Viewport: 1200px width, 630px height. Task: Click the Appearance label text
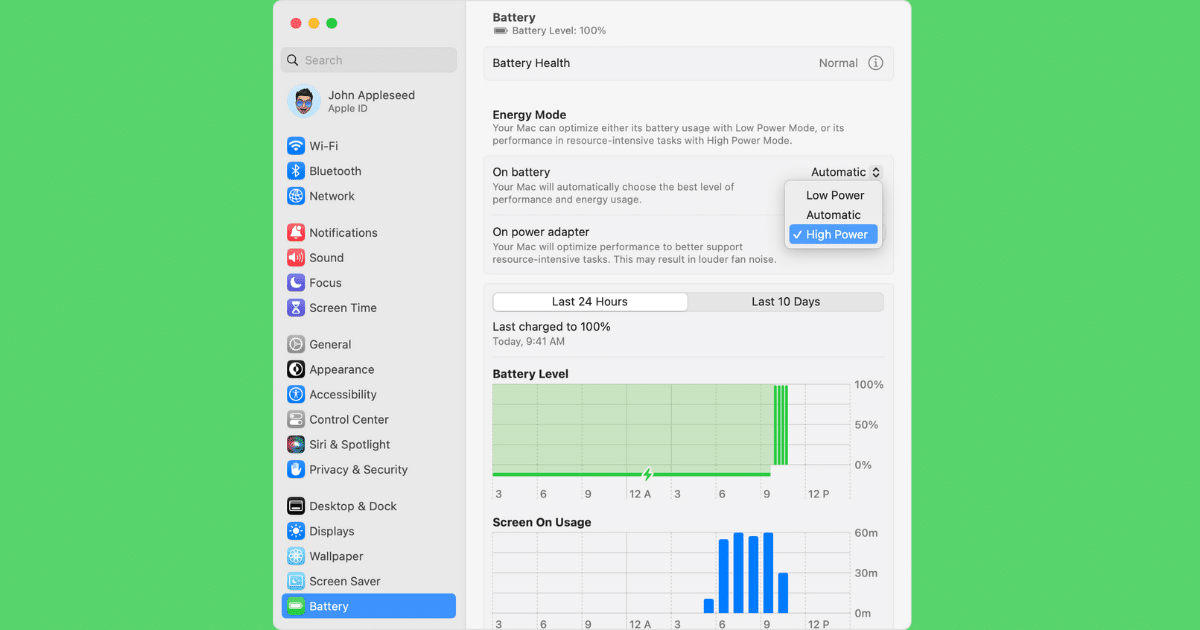coord(342,369)
